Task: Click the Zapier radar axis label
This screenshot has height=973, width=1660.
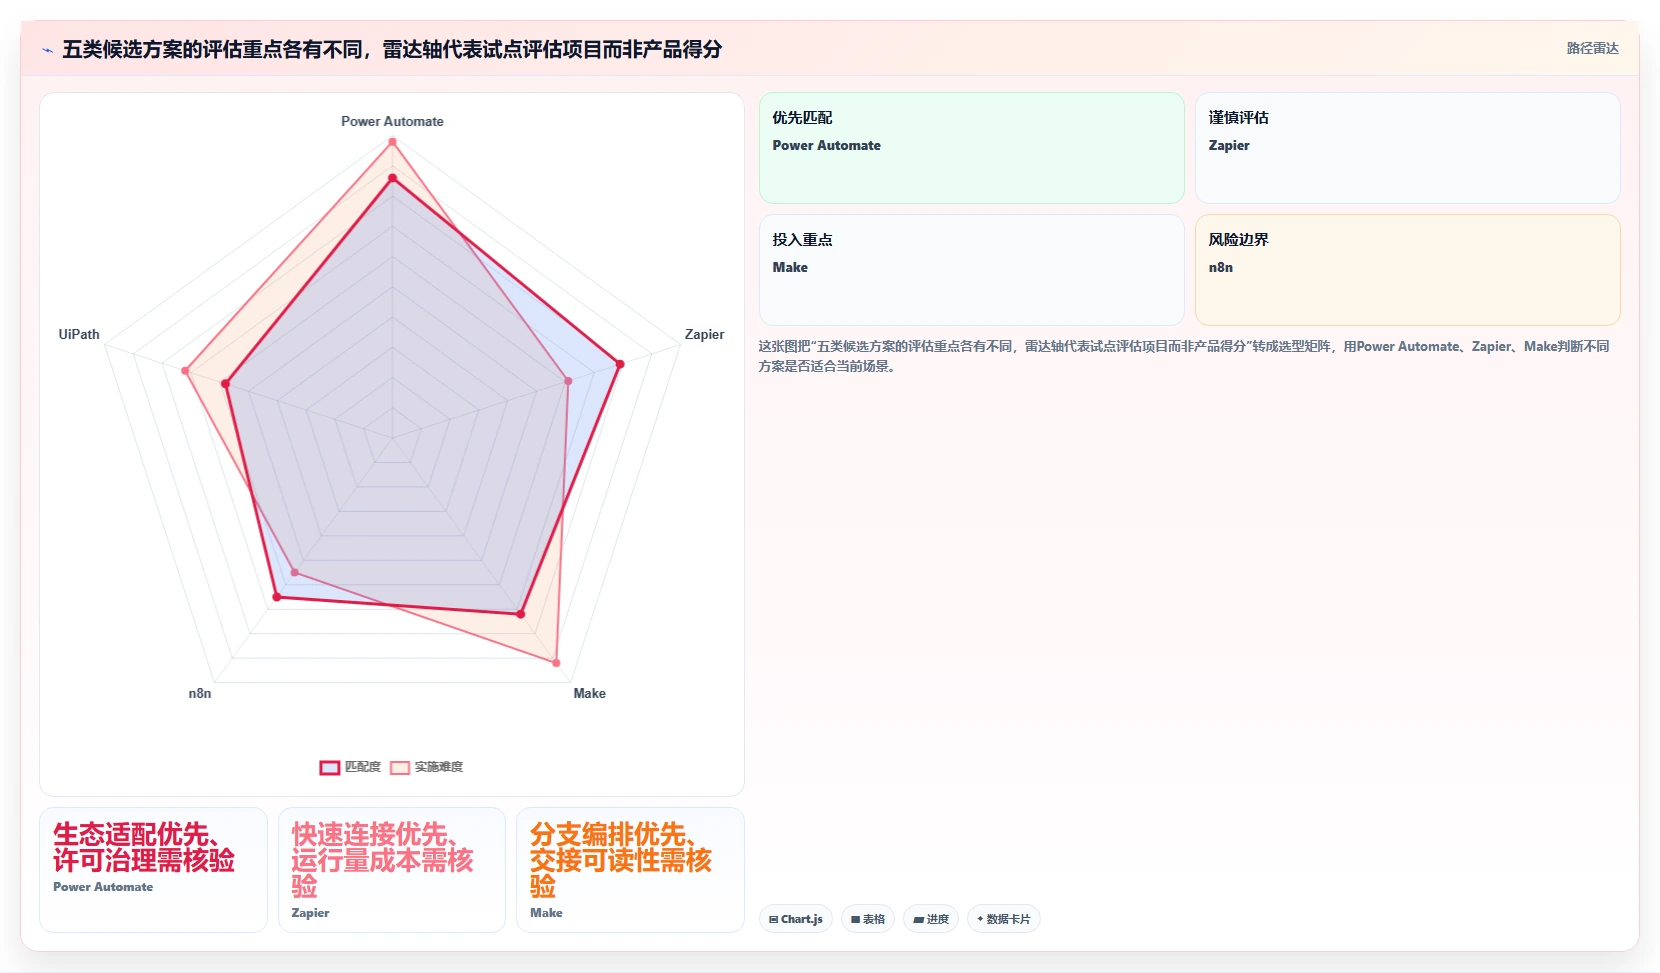Action: click(x=704, y=334)
